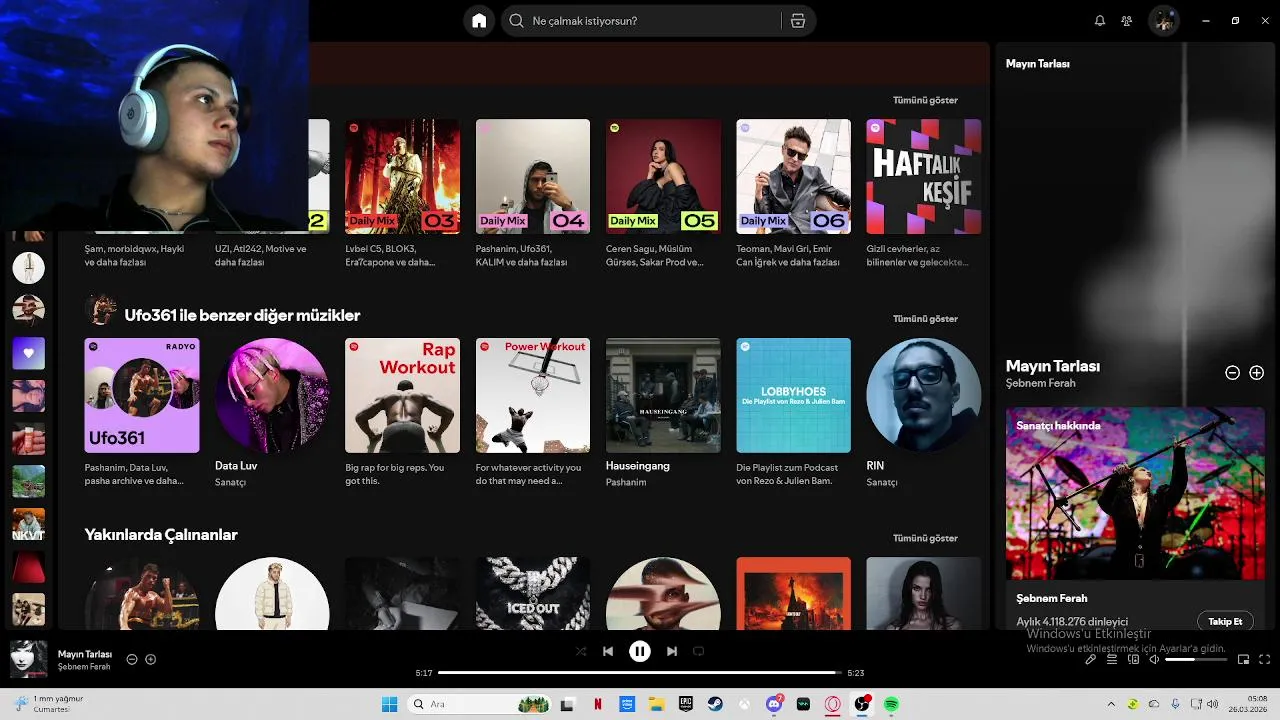
Task: Click the minus icon in the bottom player bar
Action: point(132,660)
